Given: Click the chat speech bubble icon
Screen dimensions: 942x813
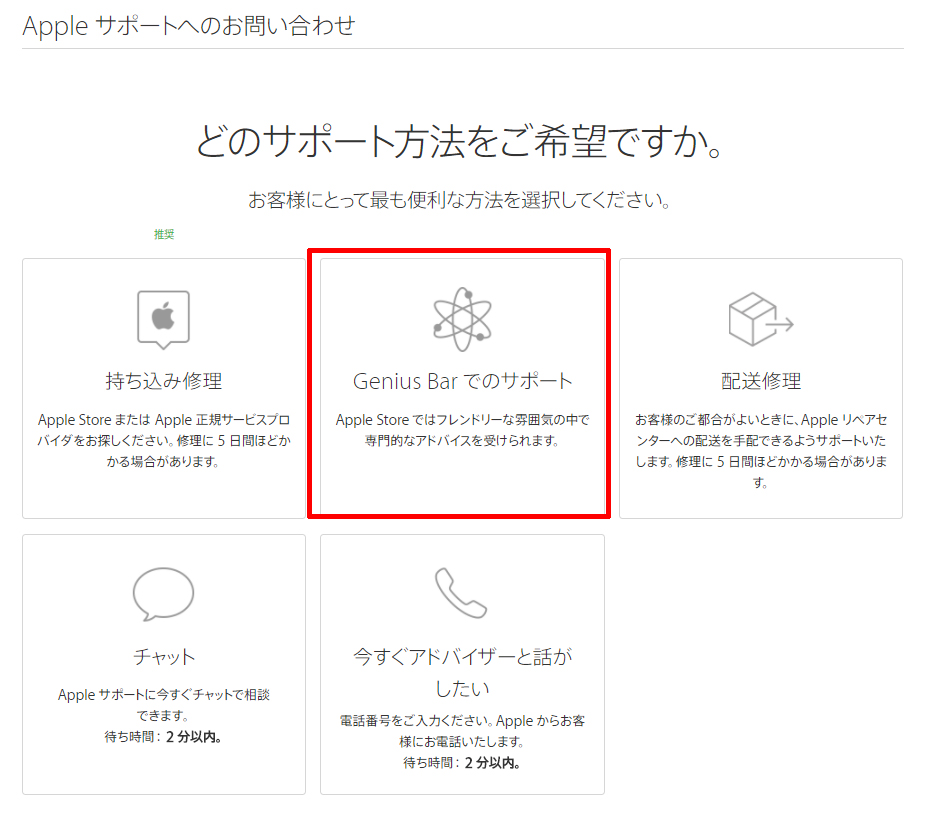Looking at the screenshot, I should 163,594.
